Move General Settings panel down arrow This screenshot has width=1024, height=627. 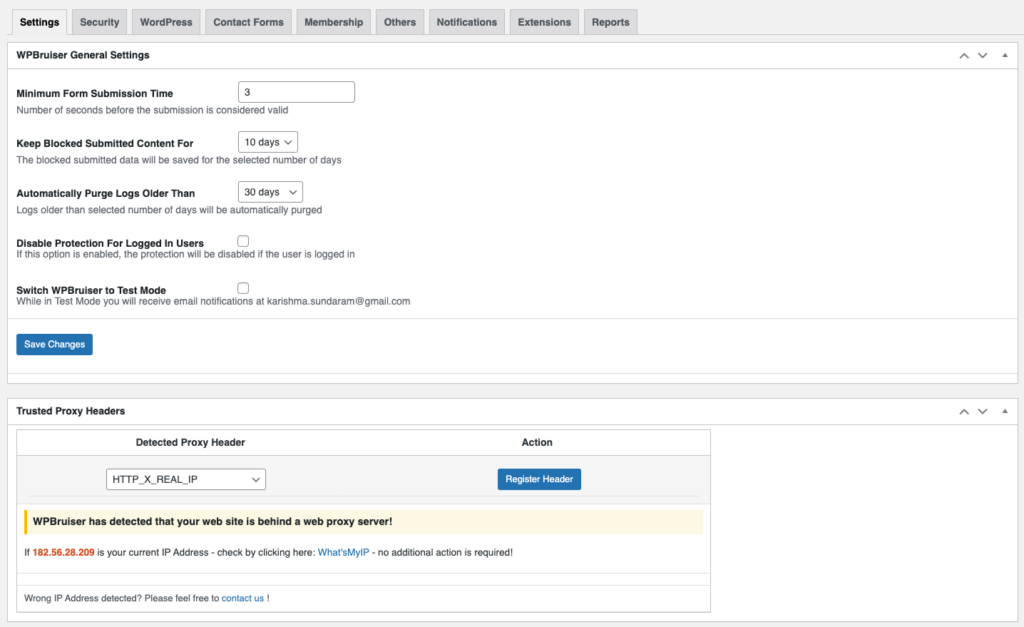click(982, 56)
